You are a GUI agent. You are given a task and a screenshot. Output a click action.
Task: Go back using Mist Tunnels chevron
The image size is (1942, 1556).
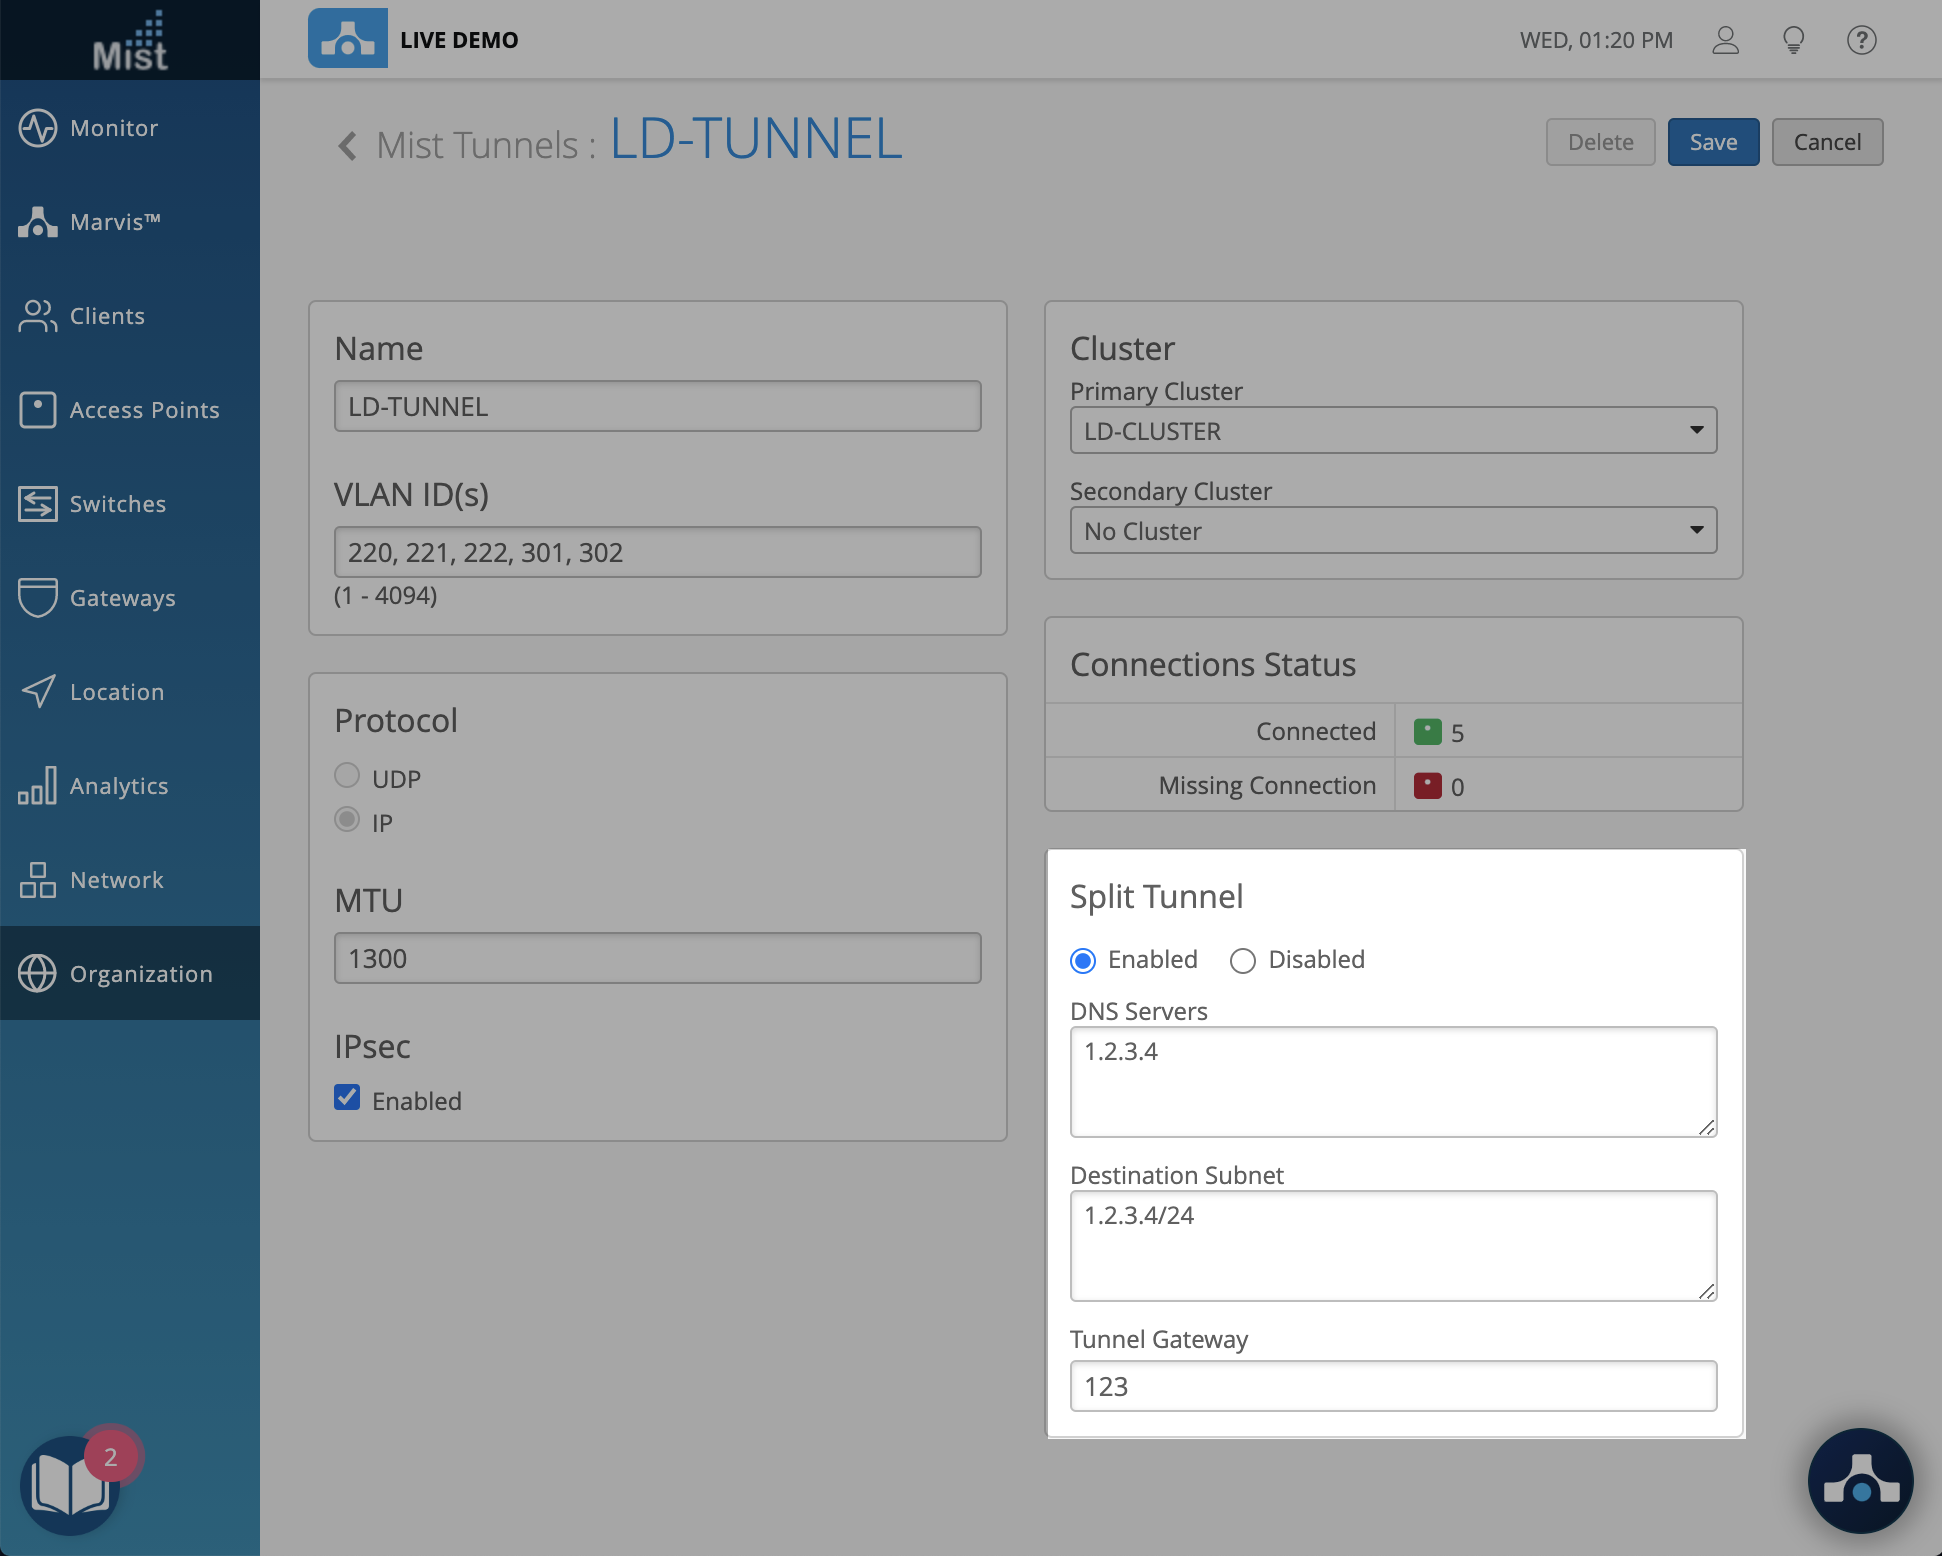pyautogui.click(x=347, y=146)
